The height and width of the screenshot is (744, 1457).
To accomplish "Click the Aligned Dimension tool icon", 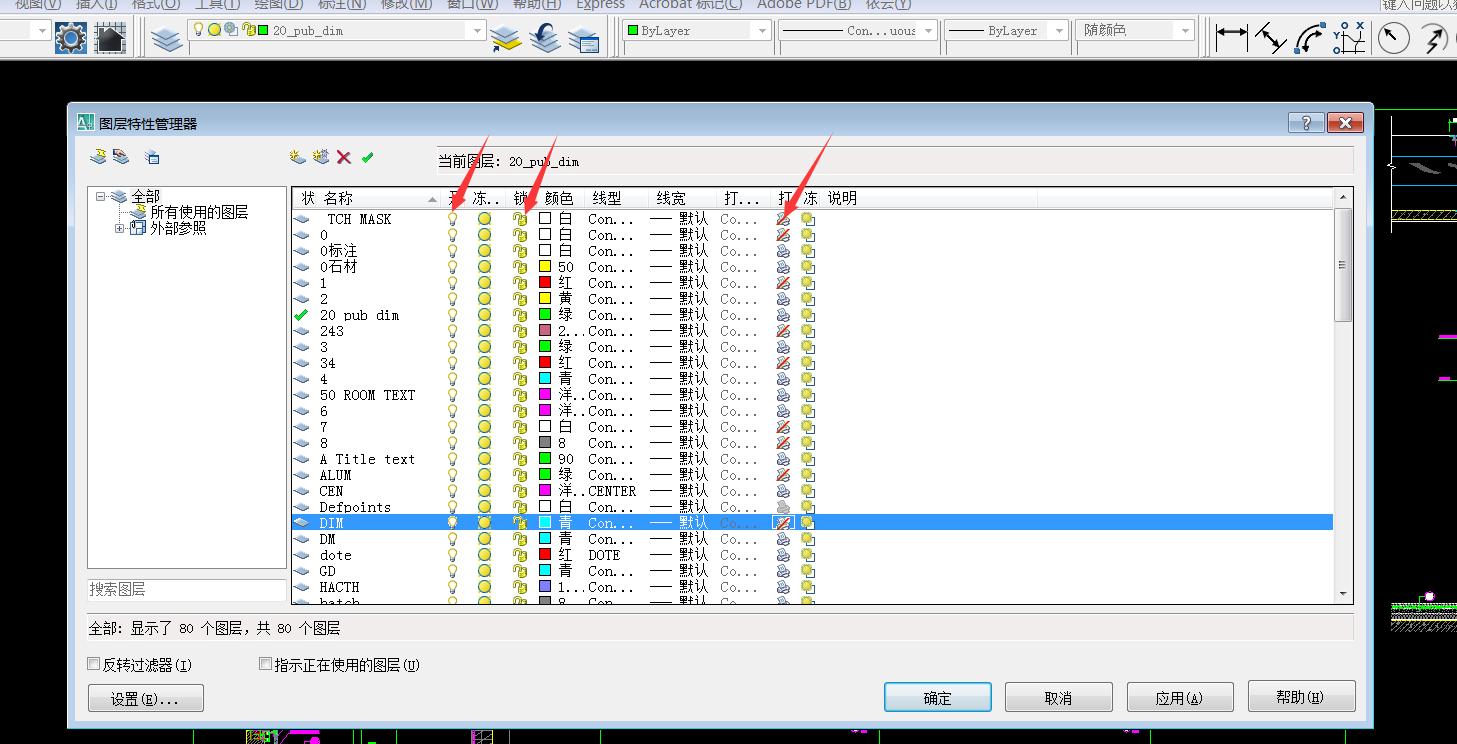I will (1270, 38).
